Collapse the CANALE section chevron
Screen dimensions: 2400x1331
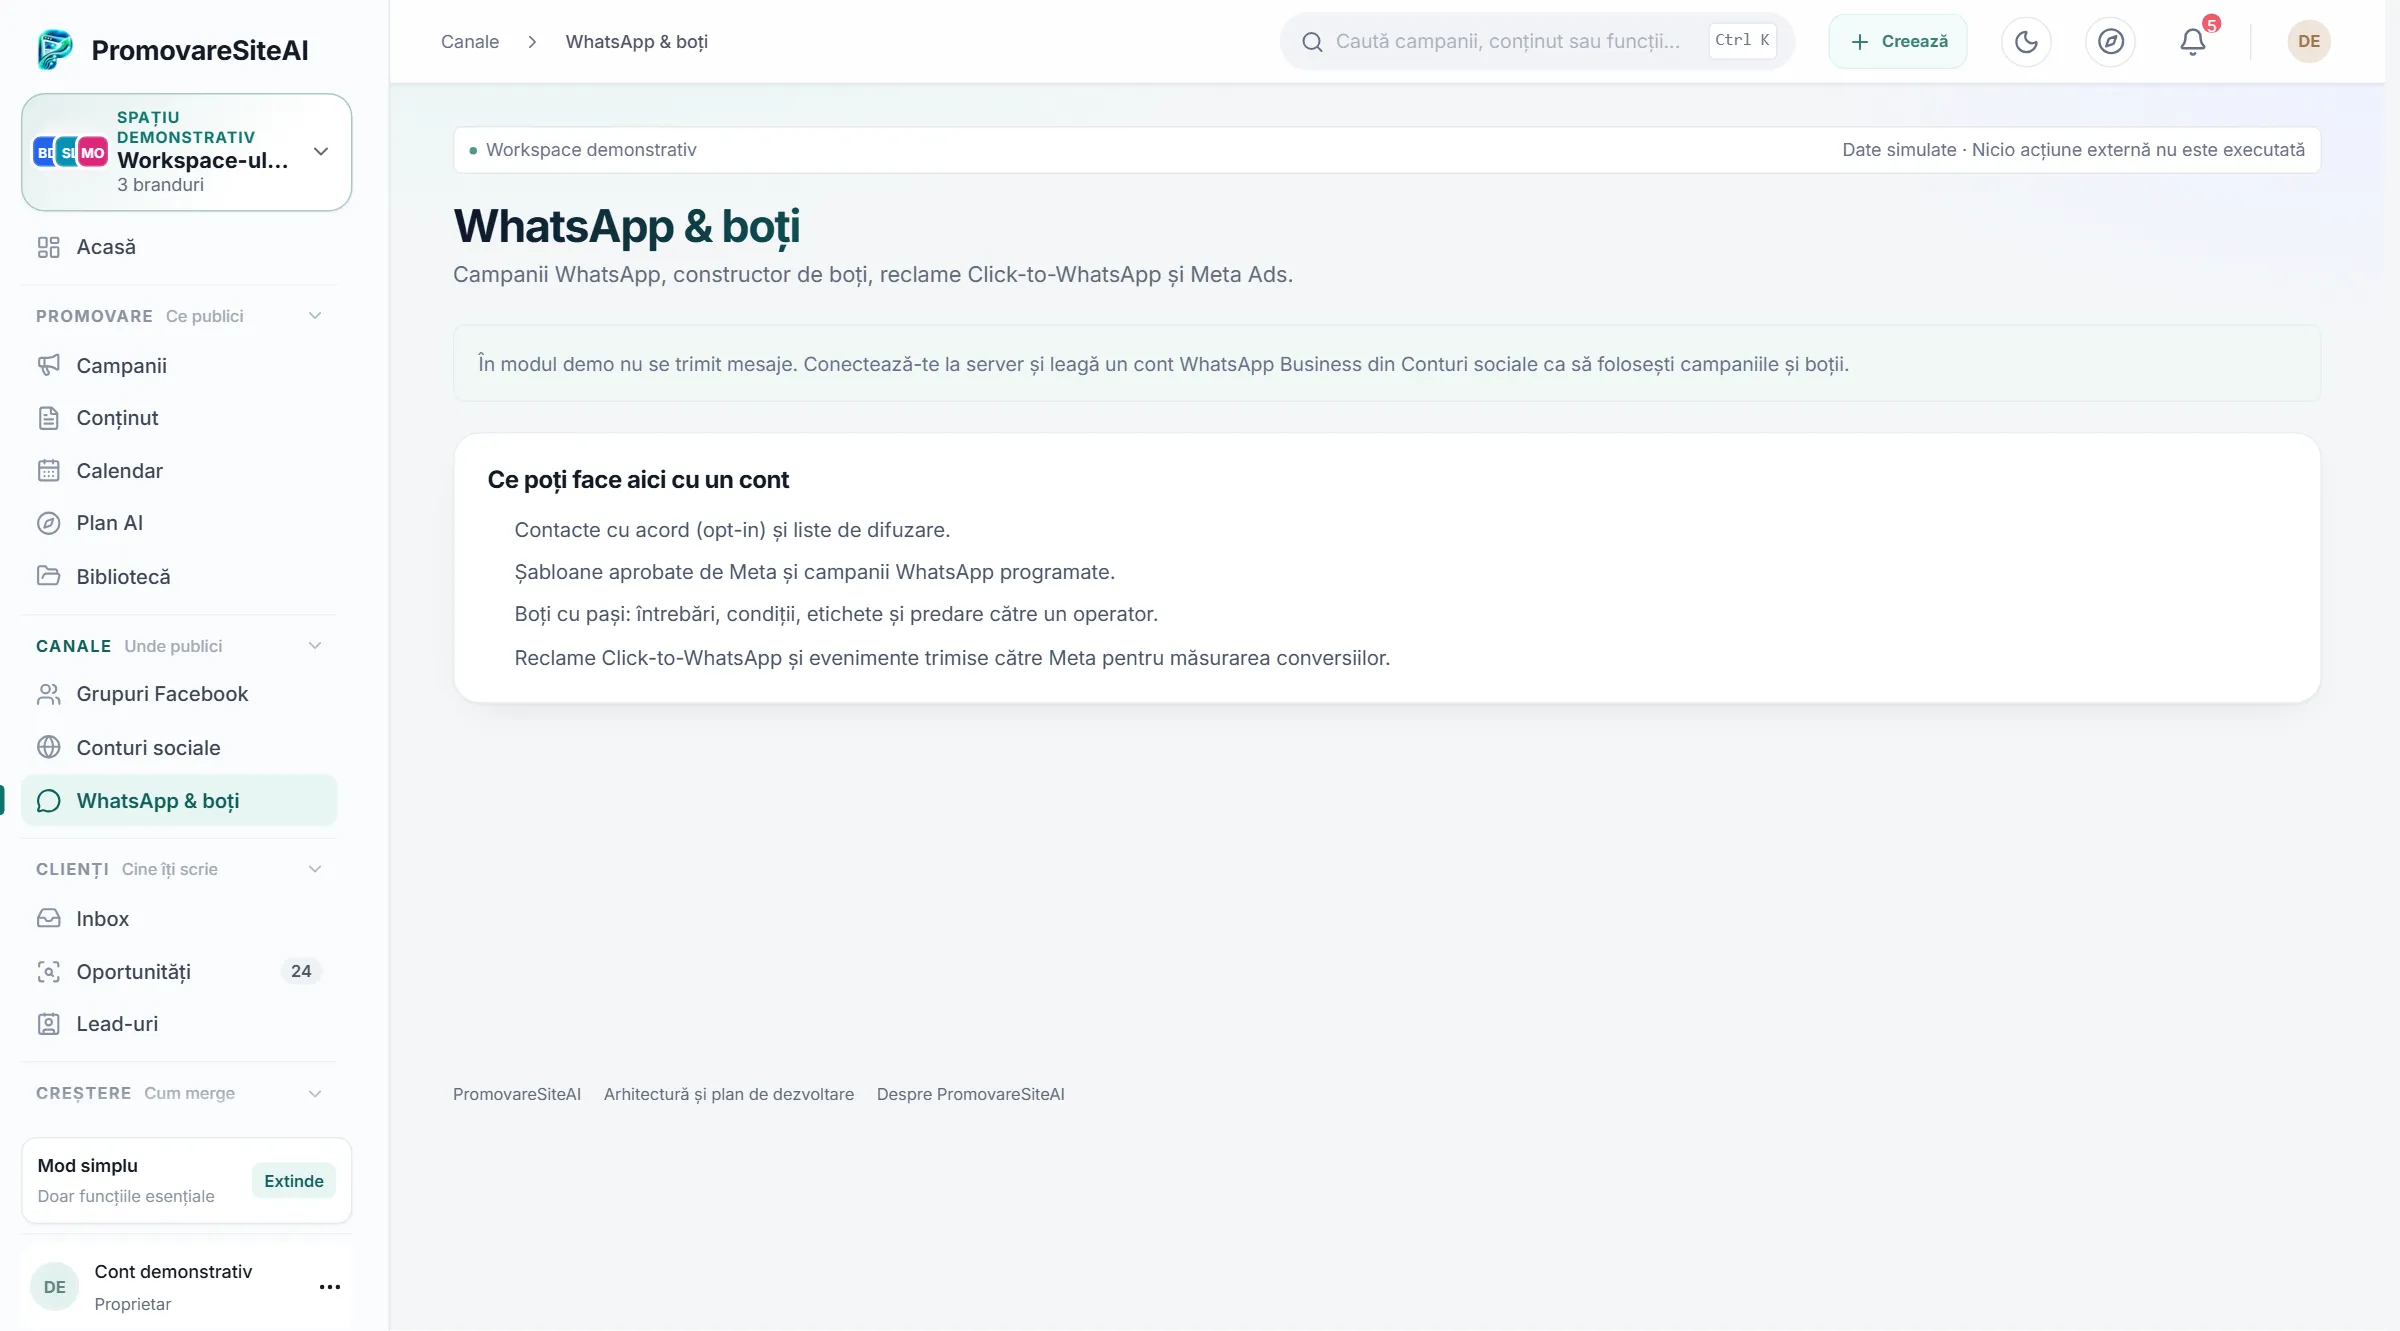click(x=315, y=646)
